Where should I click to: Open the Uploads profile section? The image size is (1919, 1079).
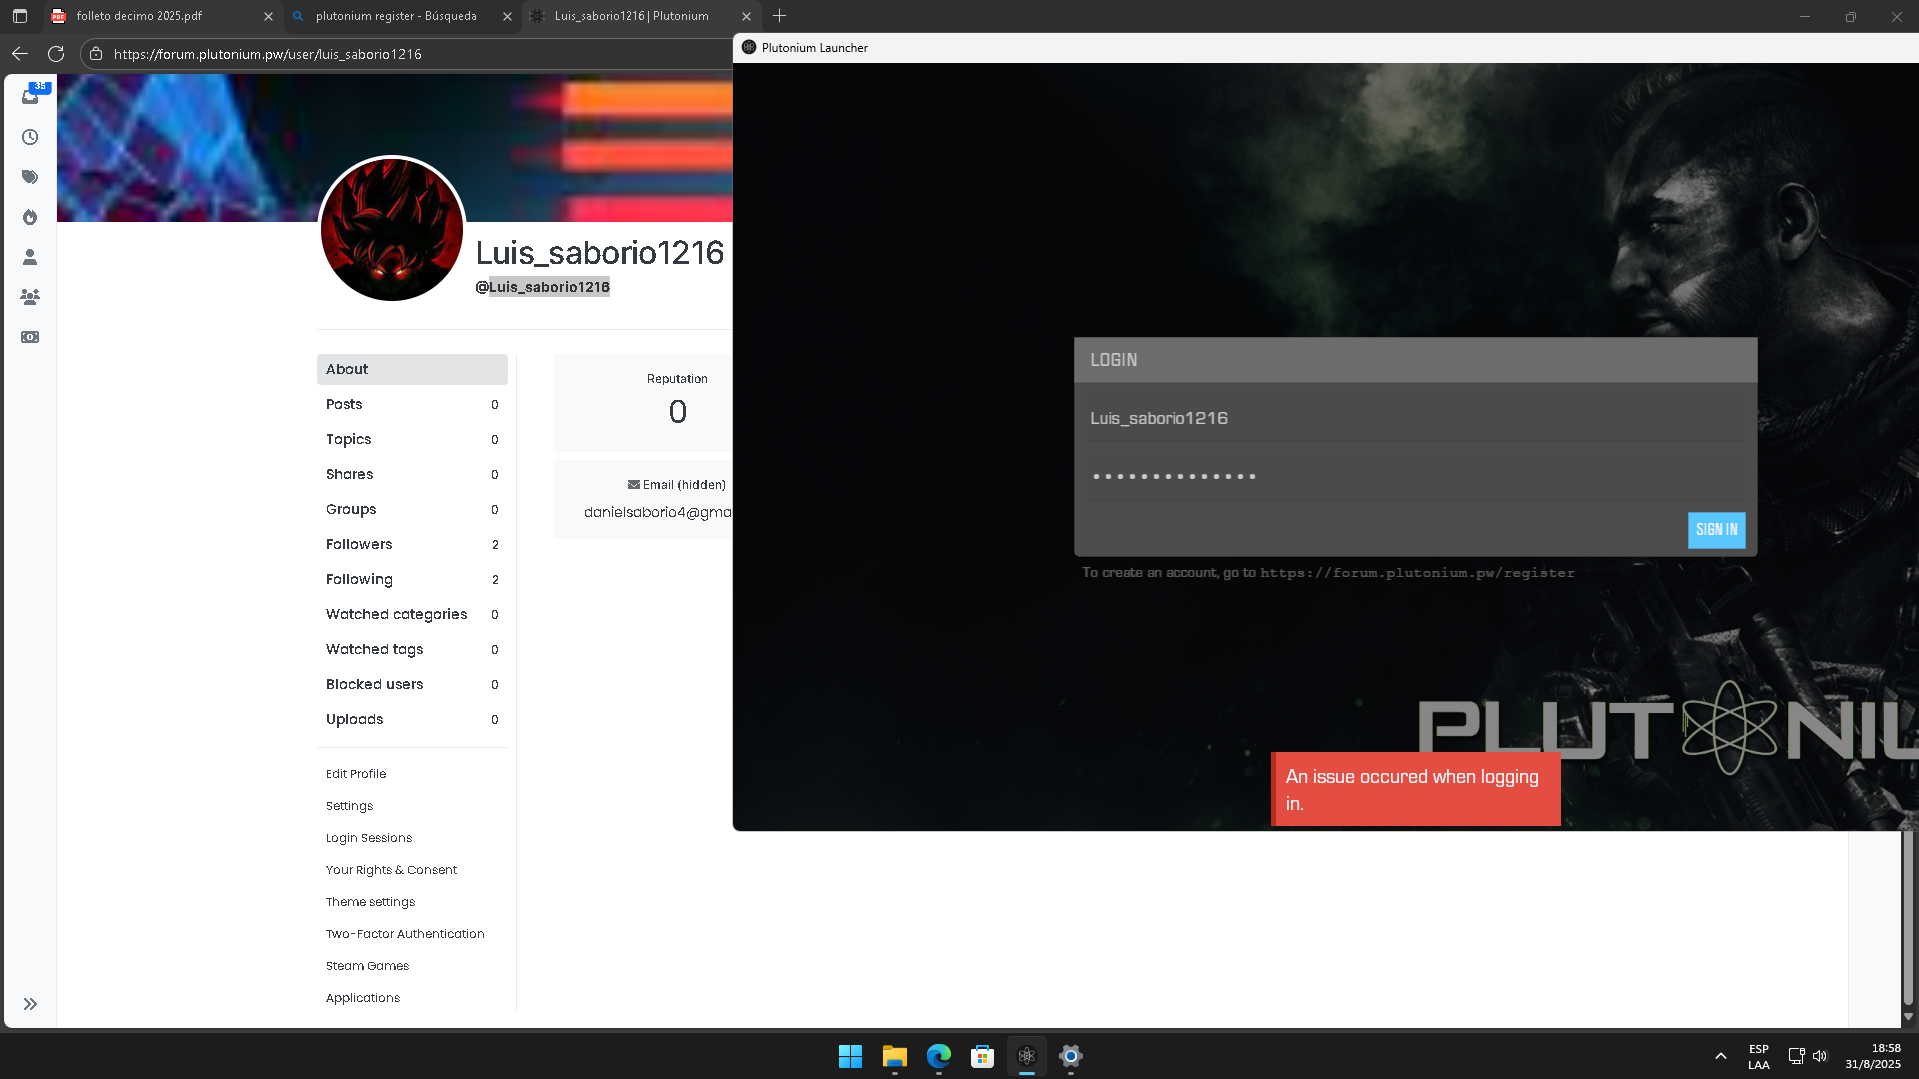[412, 719]
